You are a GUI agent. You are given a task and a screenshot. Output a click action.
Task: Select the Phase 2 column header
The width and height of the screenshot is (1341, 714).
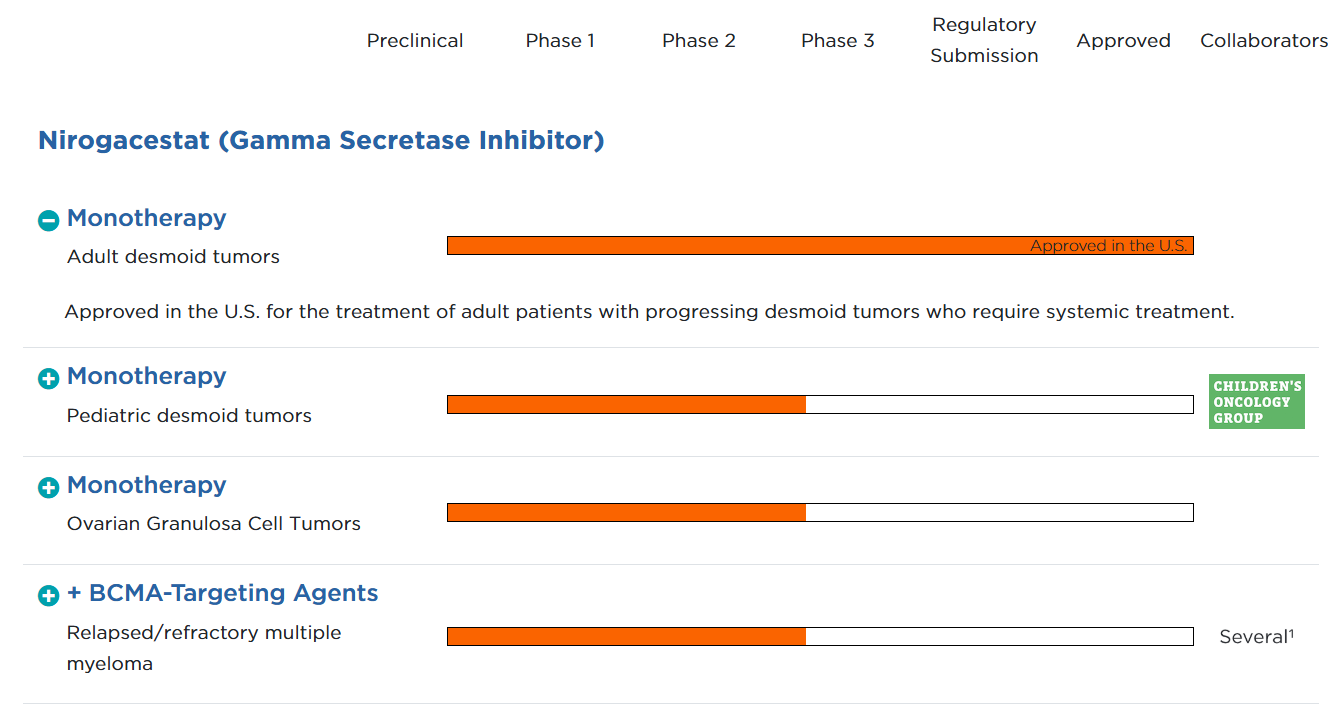(698, 41)
